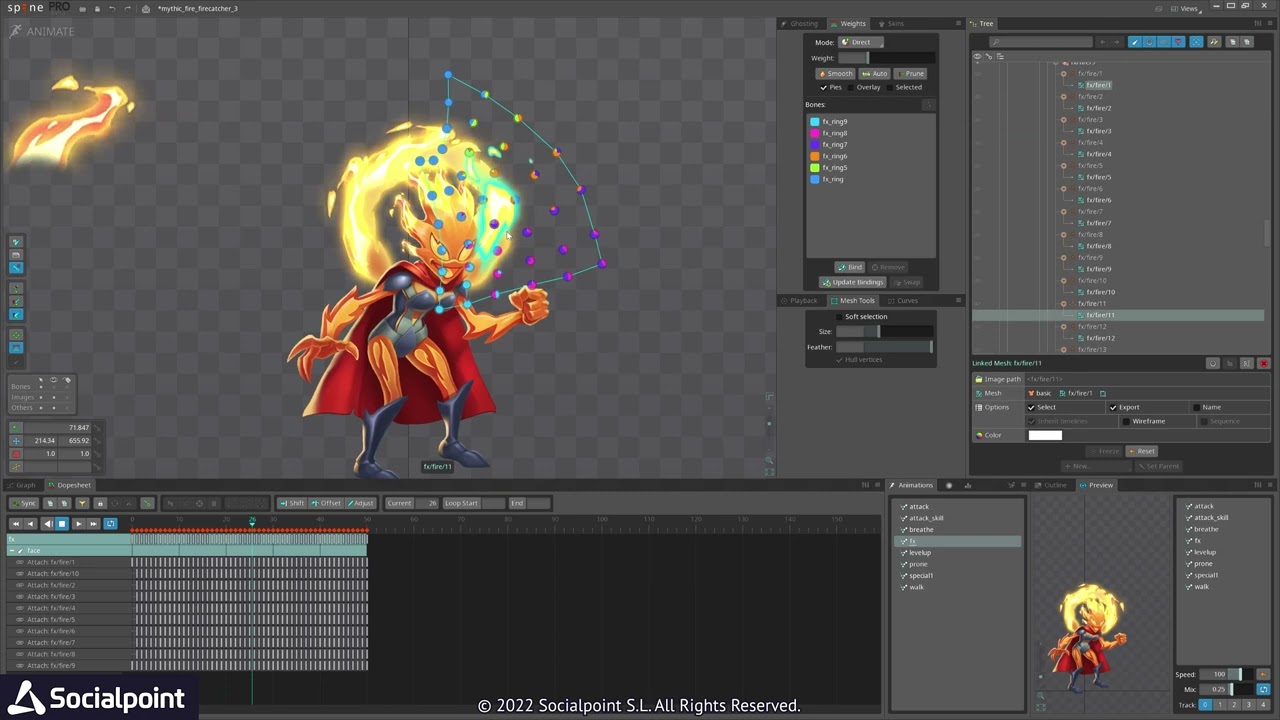
Task: Toggle the lock icon in dopesheet toolbar
Action: (100, 503)
